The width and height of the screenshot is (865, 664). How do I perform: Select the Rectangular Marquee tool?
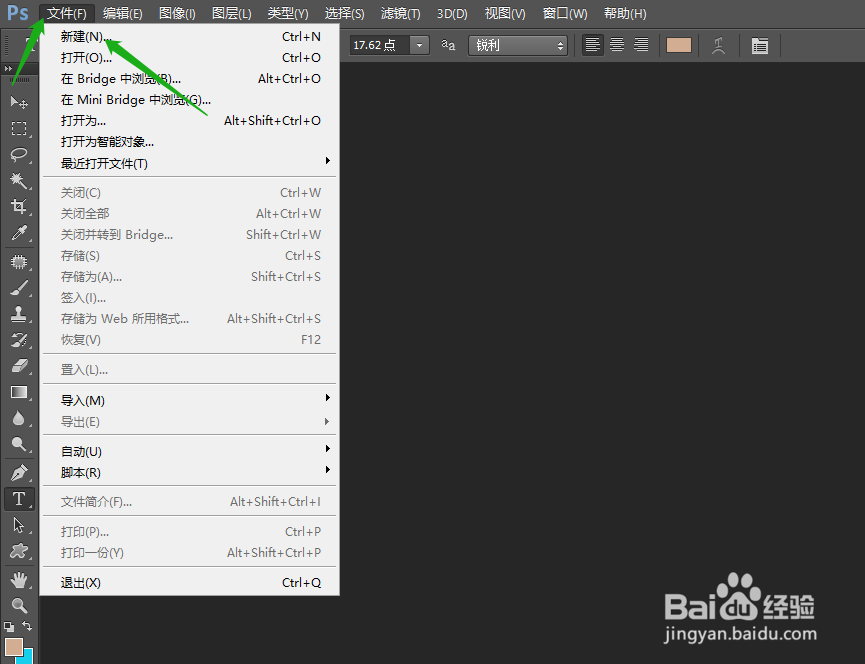tap(19, 128)
